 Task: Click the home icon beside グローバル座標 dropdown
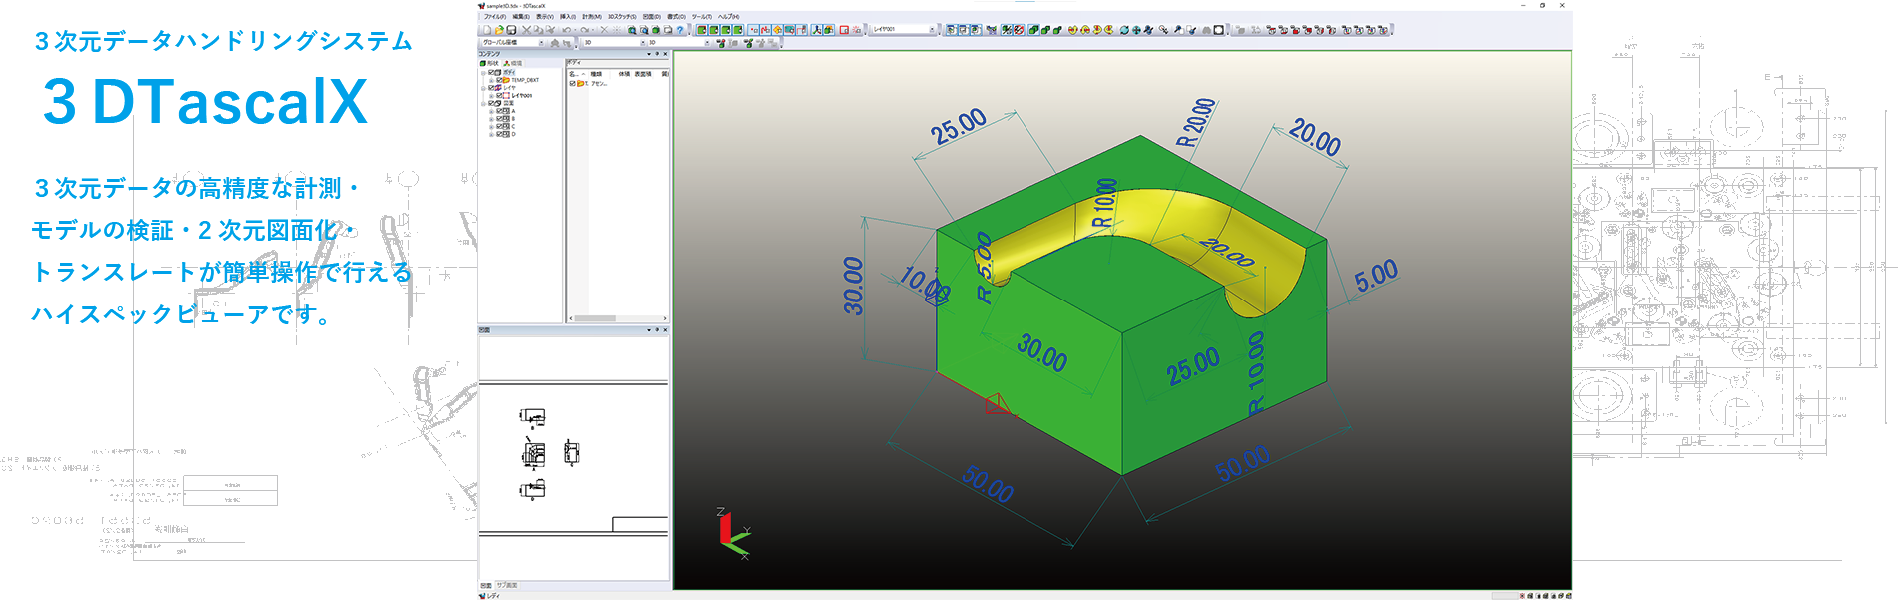pyautogui.click(x=555, y=42)
